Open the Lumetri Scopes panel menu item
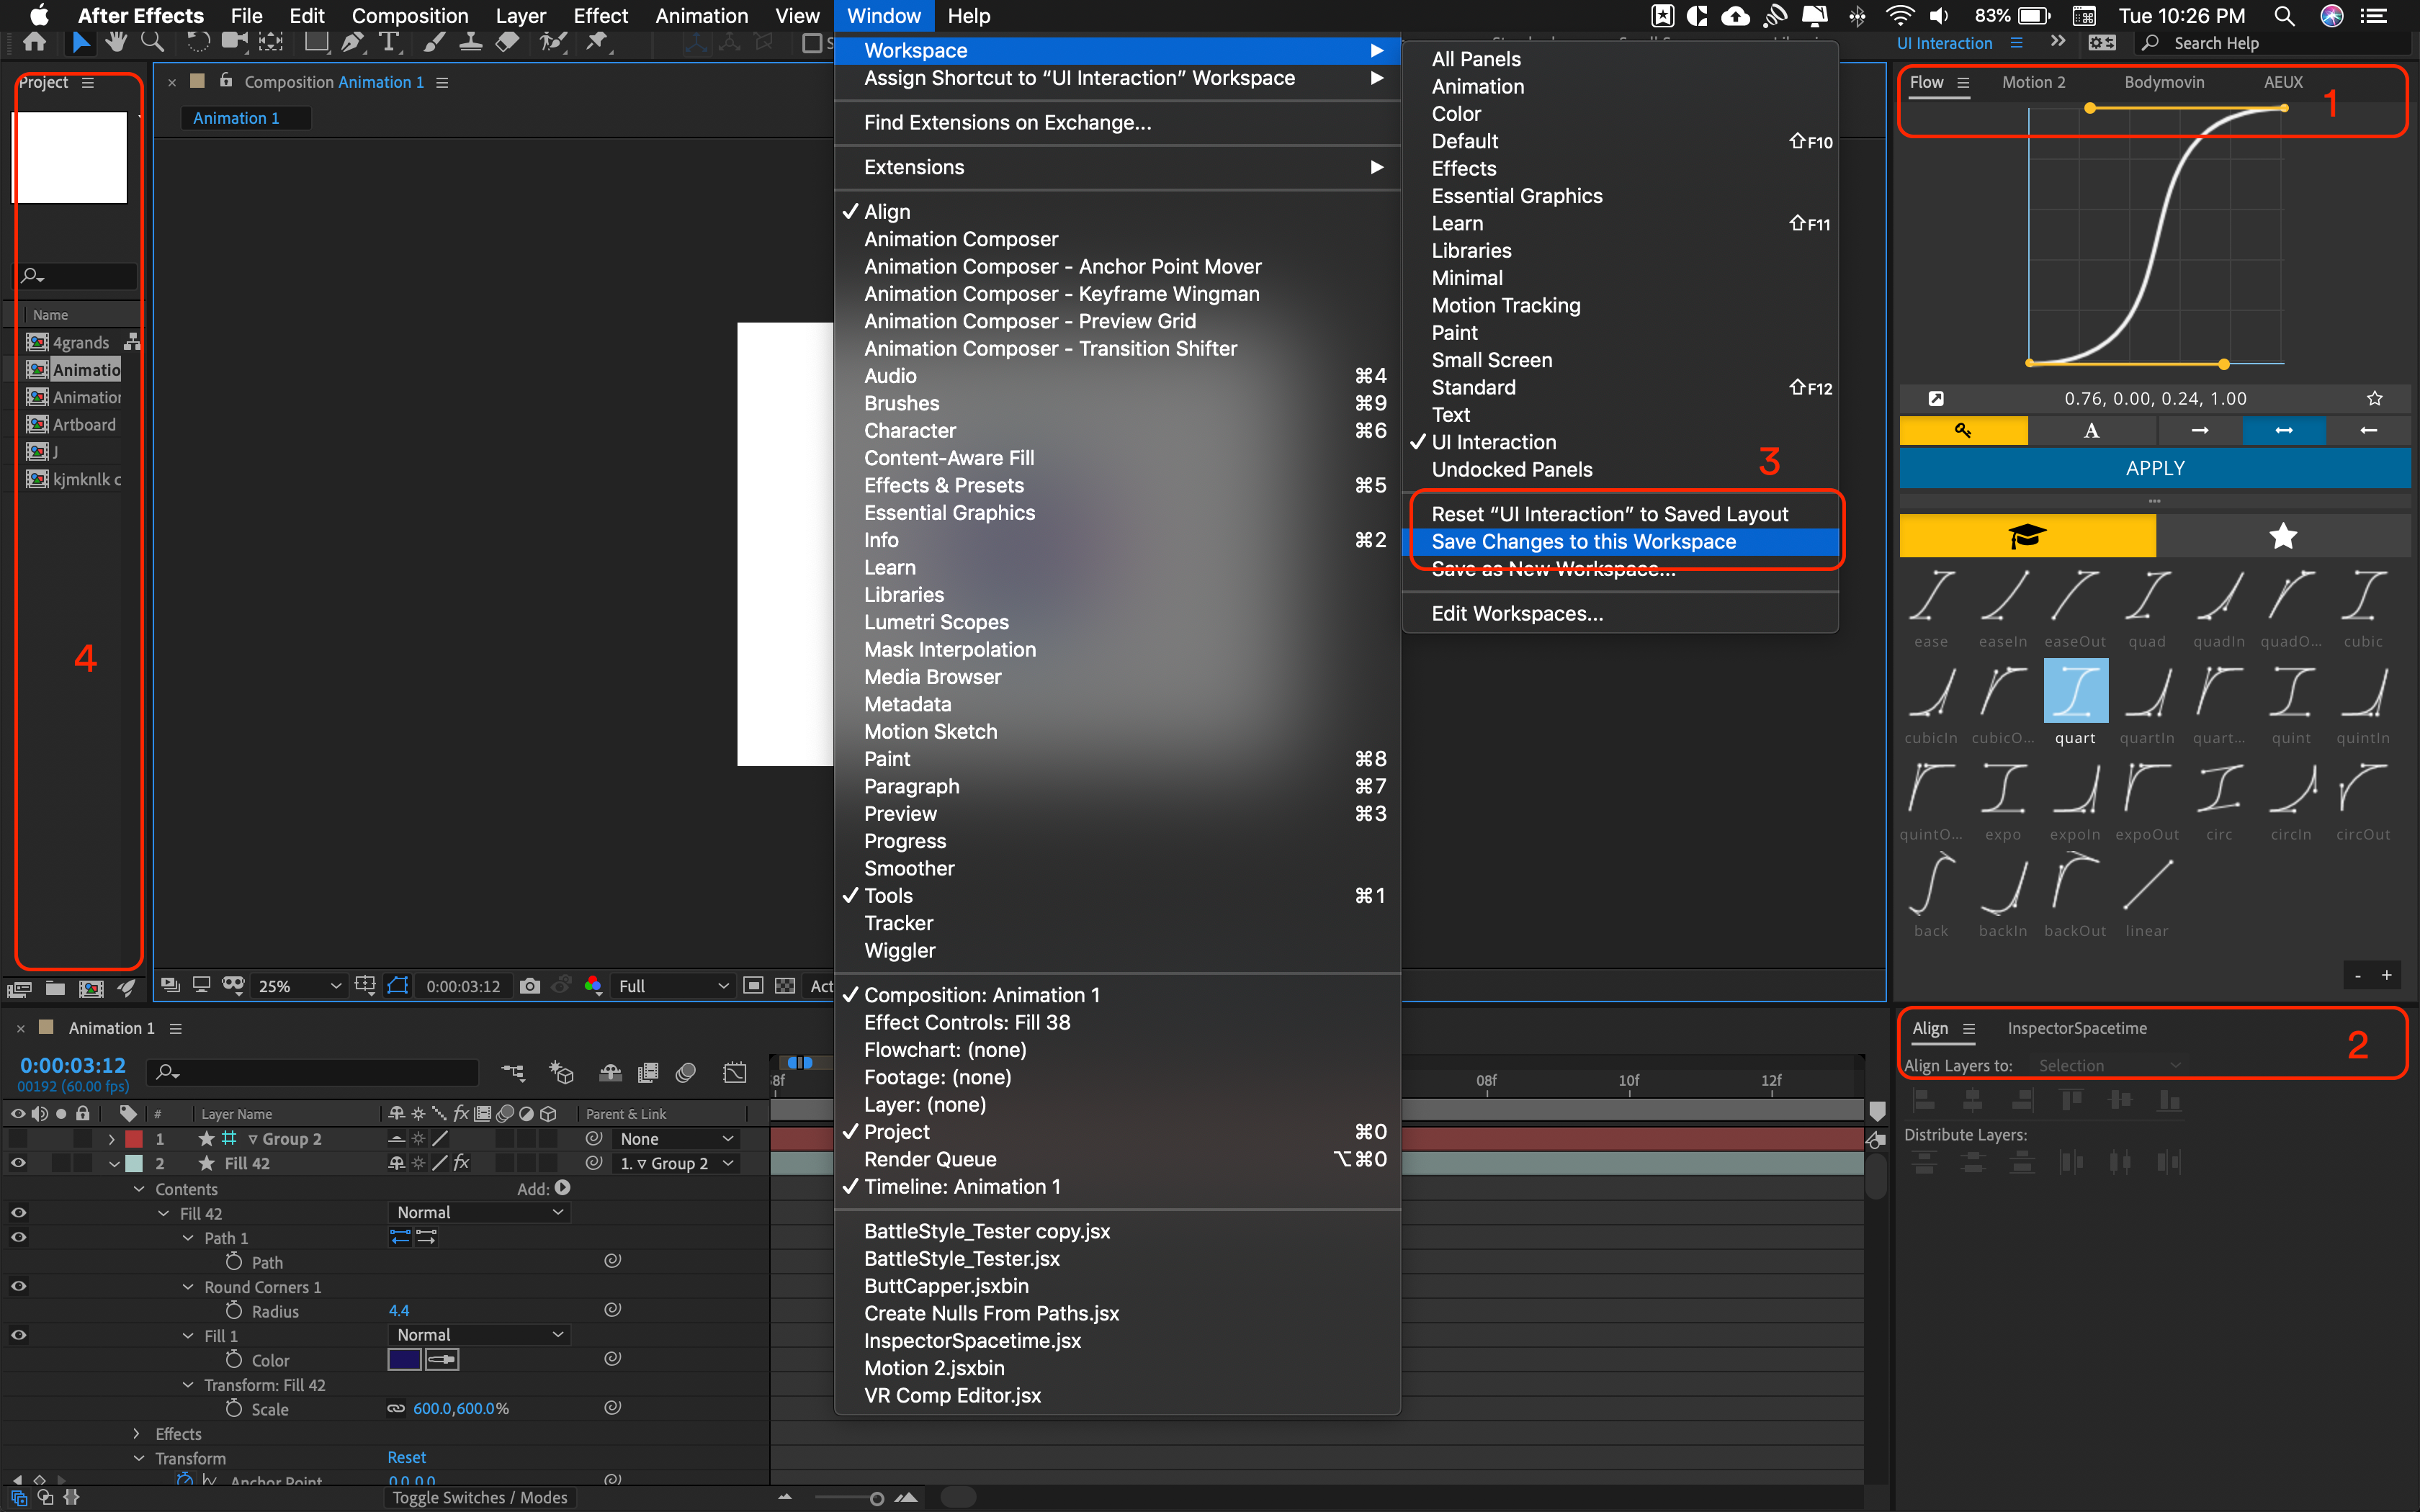 936,622
